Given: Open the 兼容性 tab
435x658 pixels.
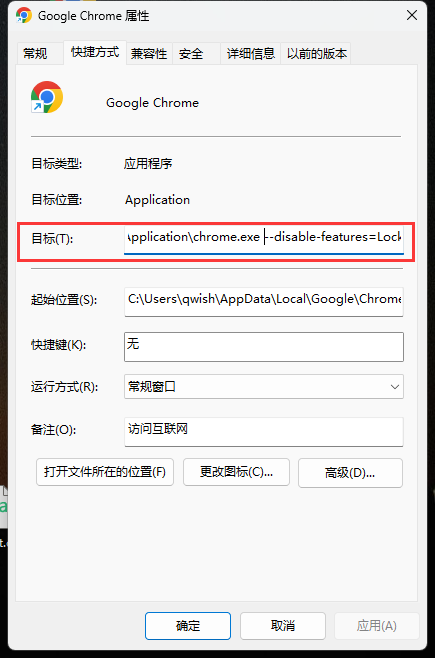Looking at the screenshot, I should click(149, 54).
